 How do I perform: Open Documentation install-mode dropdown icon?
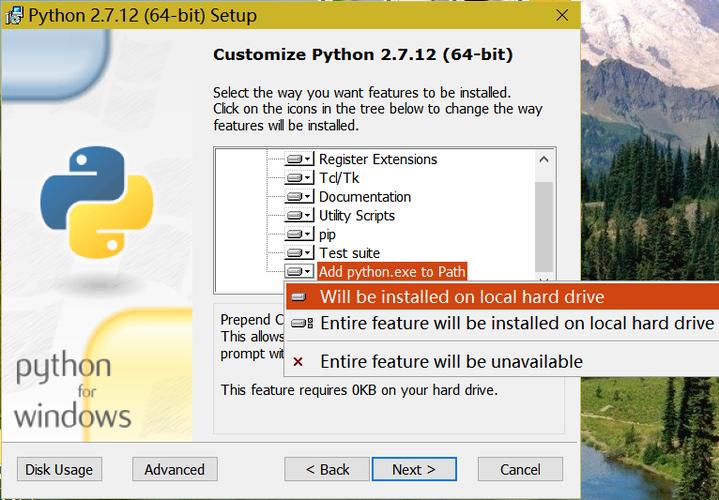point(299,197)
